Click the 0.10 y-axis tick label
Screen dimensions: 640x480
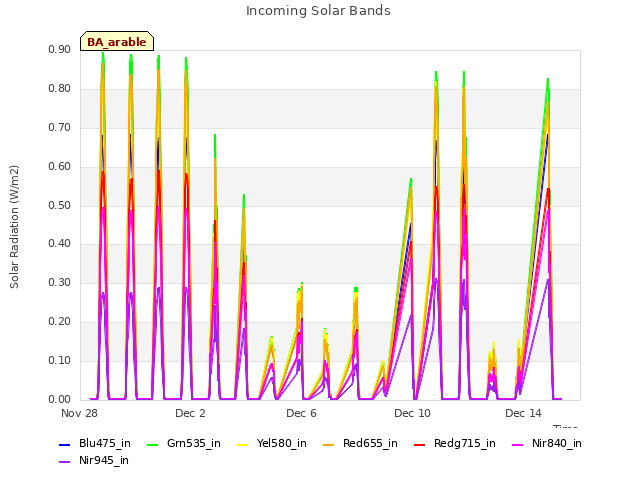[x=60, y=360]
